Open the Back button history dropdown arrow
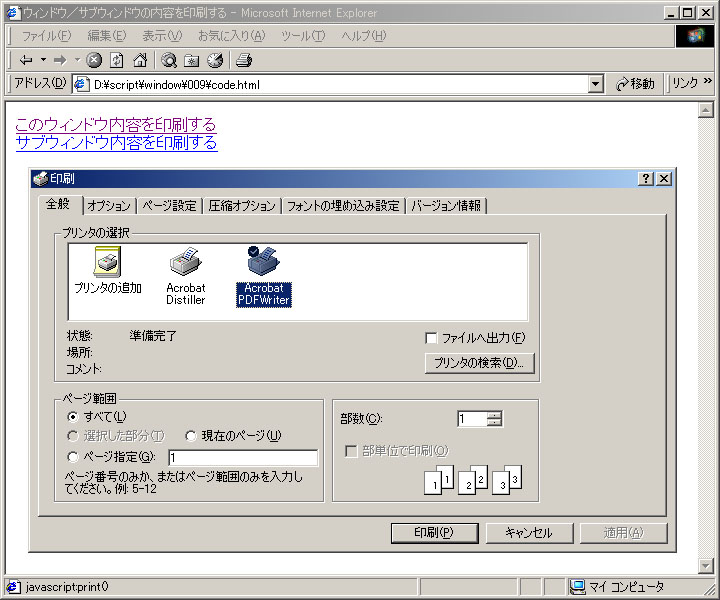Screen dimensions: 720x600 point(43,60)
